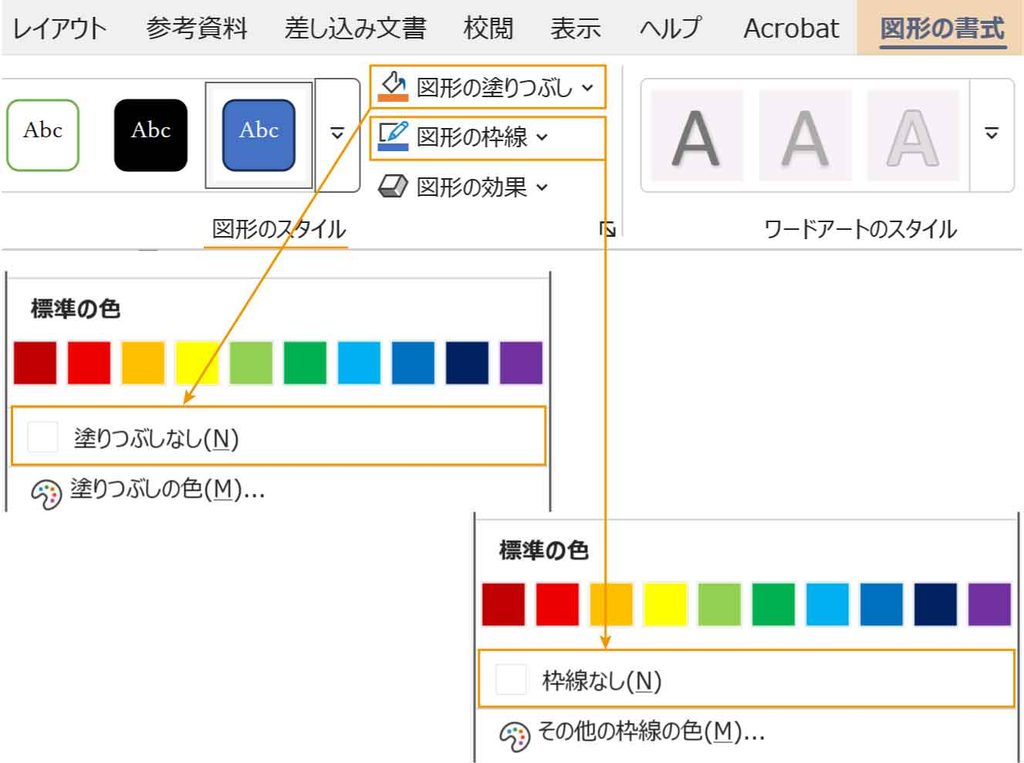Apply the green outline Abc shape style

click(x=43, y=135)
